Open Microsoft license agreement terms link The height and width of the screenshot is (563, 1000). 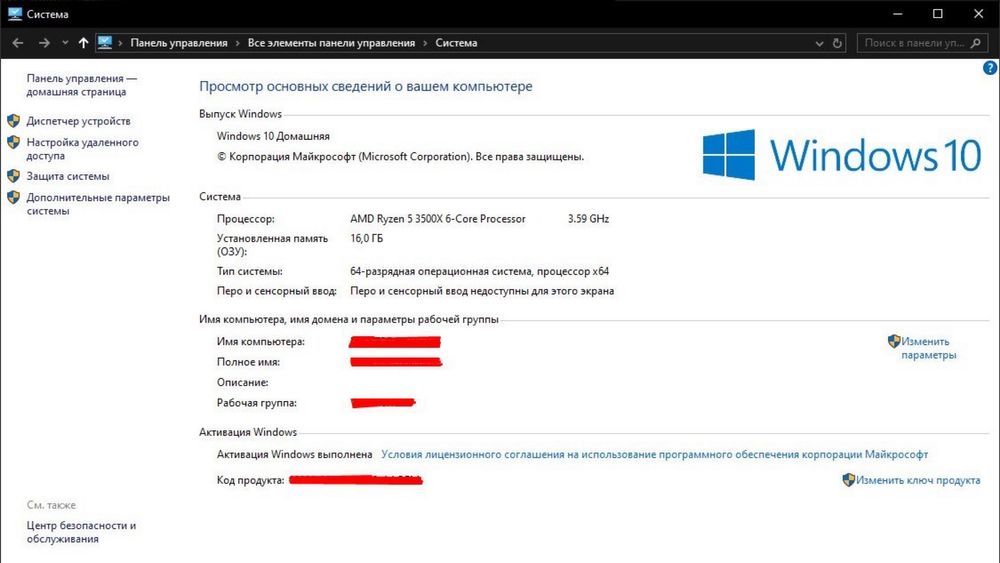click(x=654, y=454)
